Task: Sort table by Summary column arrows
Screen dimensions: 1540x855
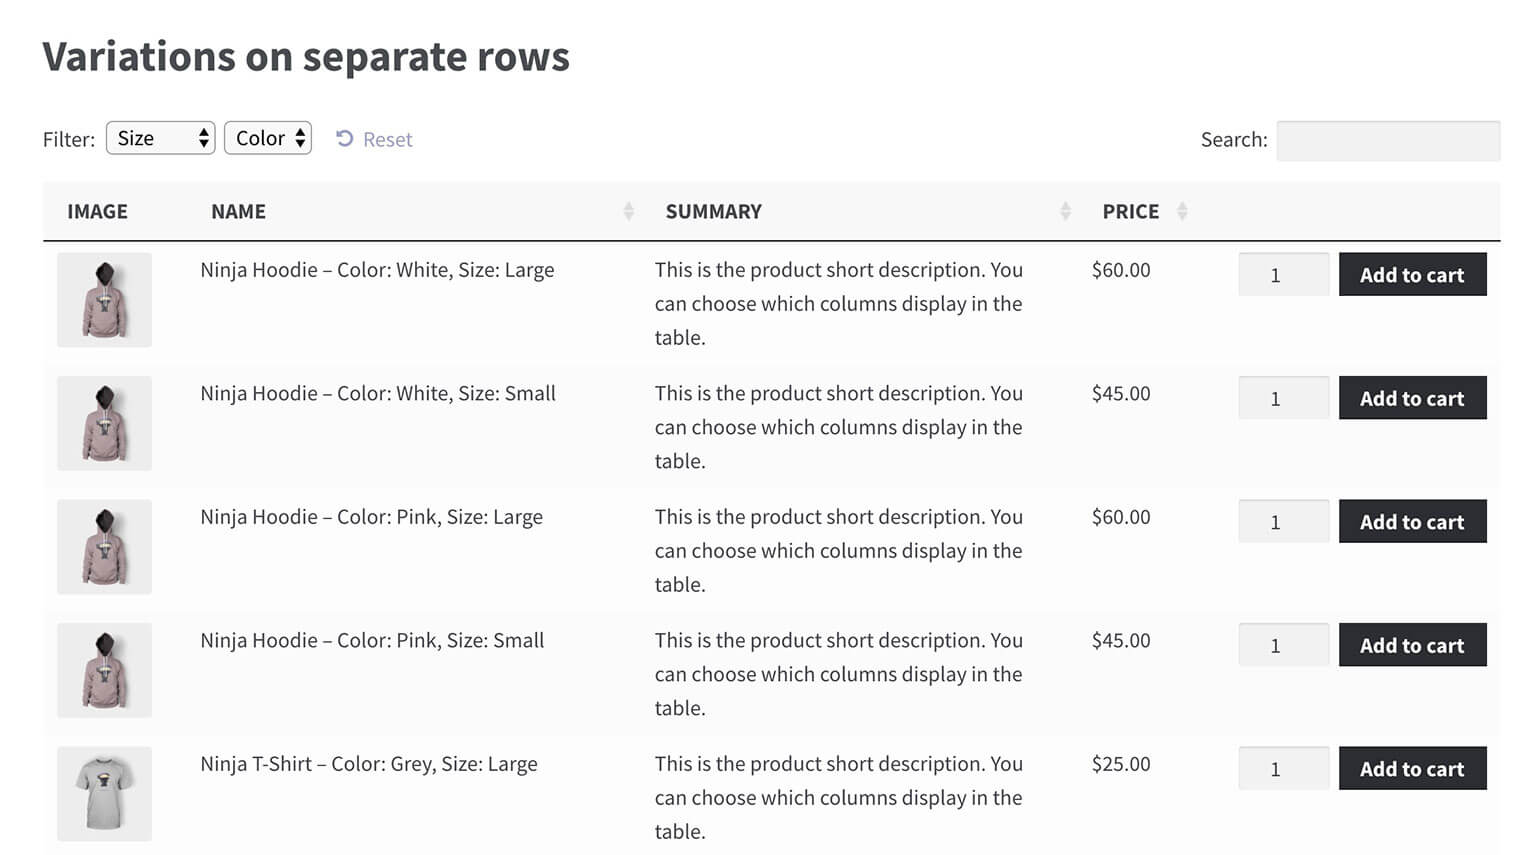Action: [1065, 211]
